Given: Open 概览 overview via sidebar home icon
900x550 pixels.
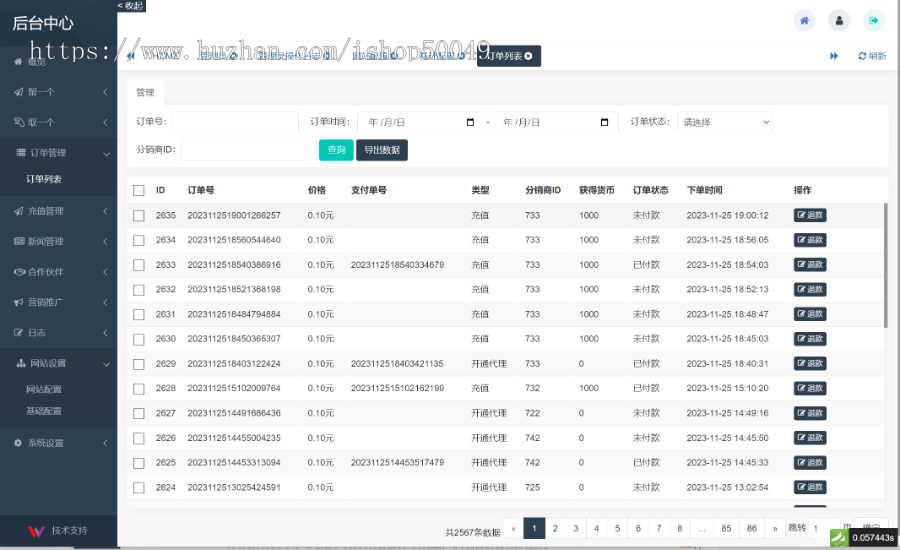Looking at the screenshot, I should coord(18,61).
